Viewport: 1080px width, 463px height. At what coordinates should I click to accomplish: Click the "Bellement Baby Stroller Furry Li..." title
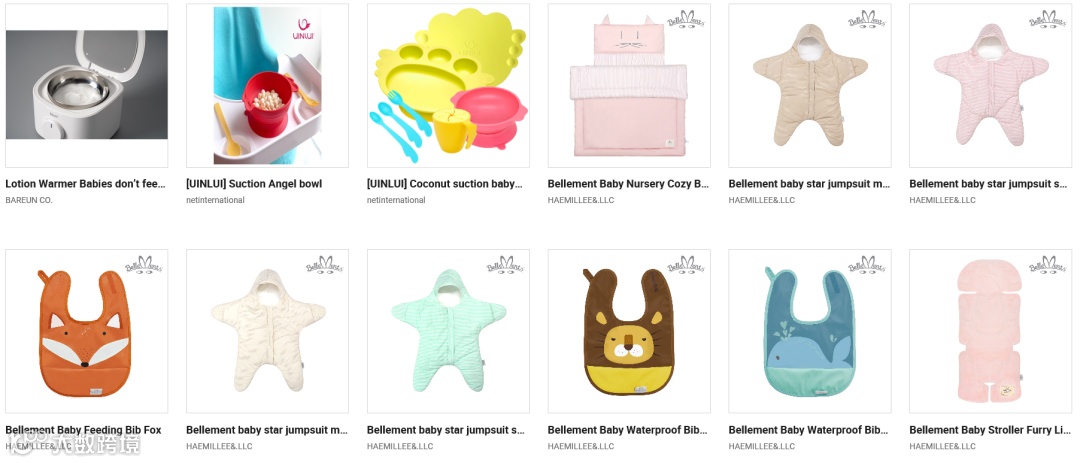click(990, 430)
